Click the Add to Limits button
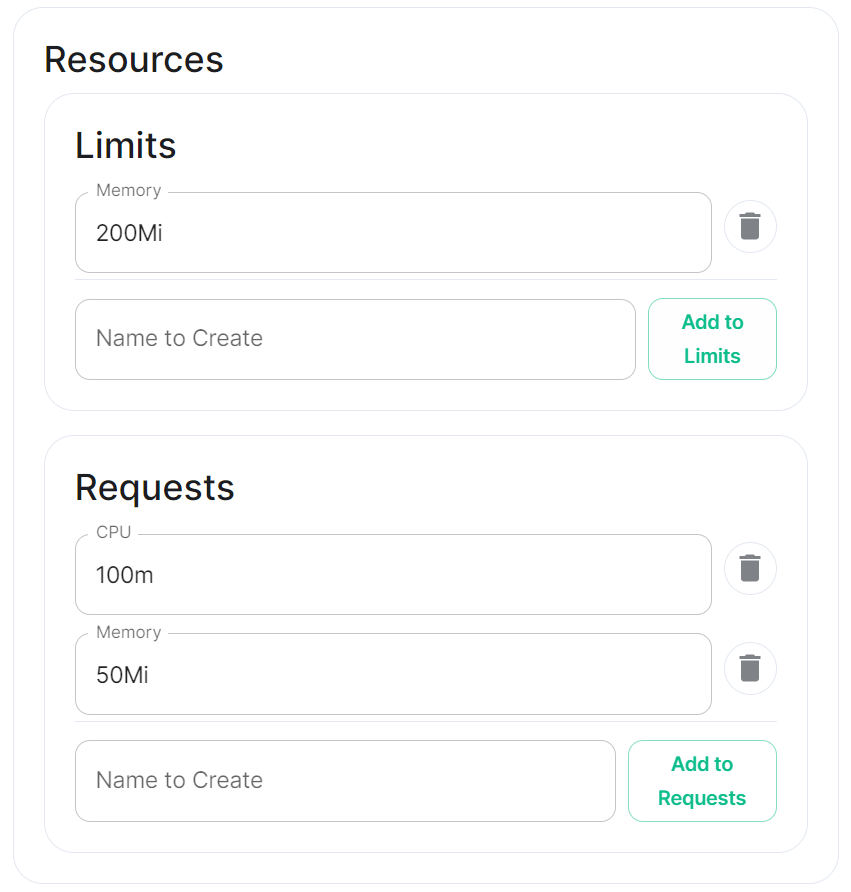This screenshot has height=892, width=851. 712,339
